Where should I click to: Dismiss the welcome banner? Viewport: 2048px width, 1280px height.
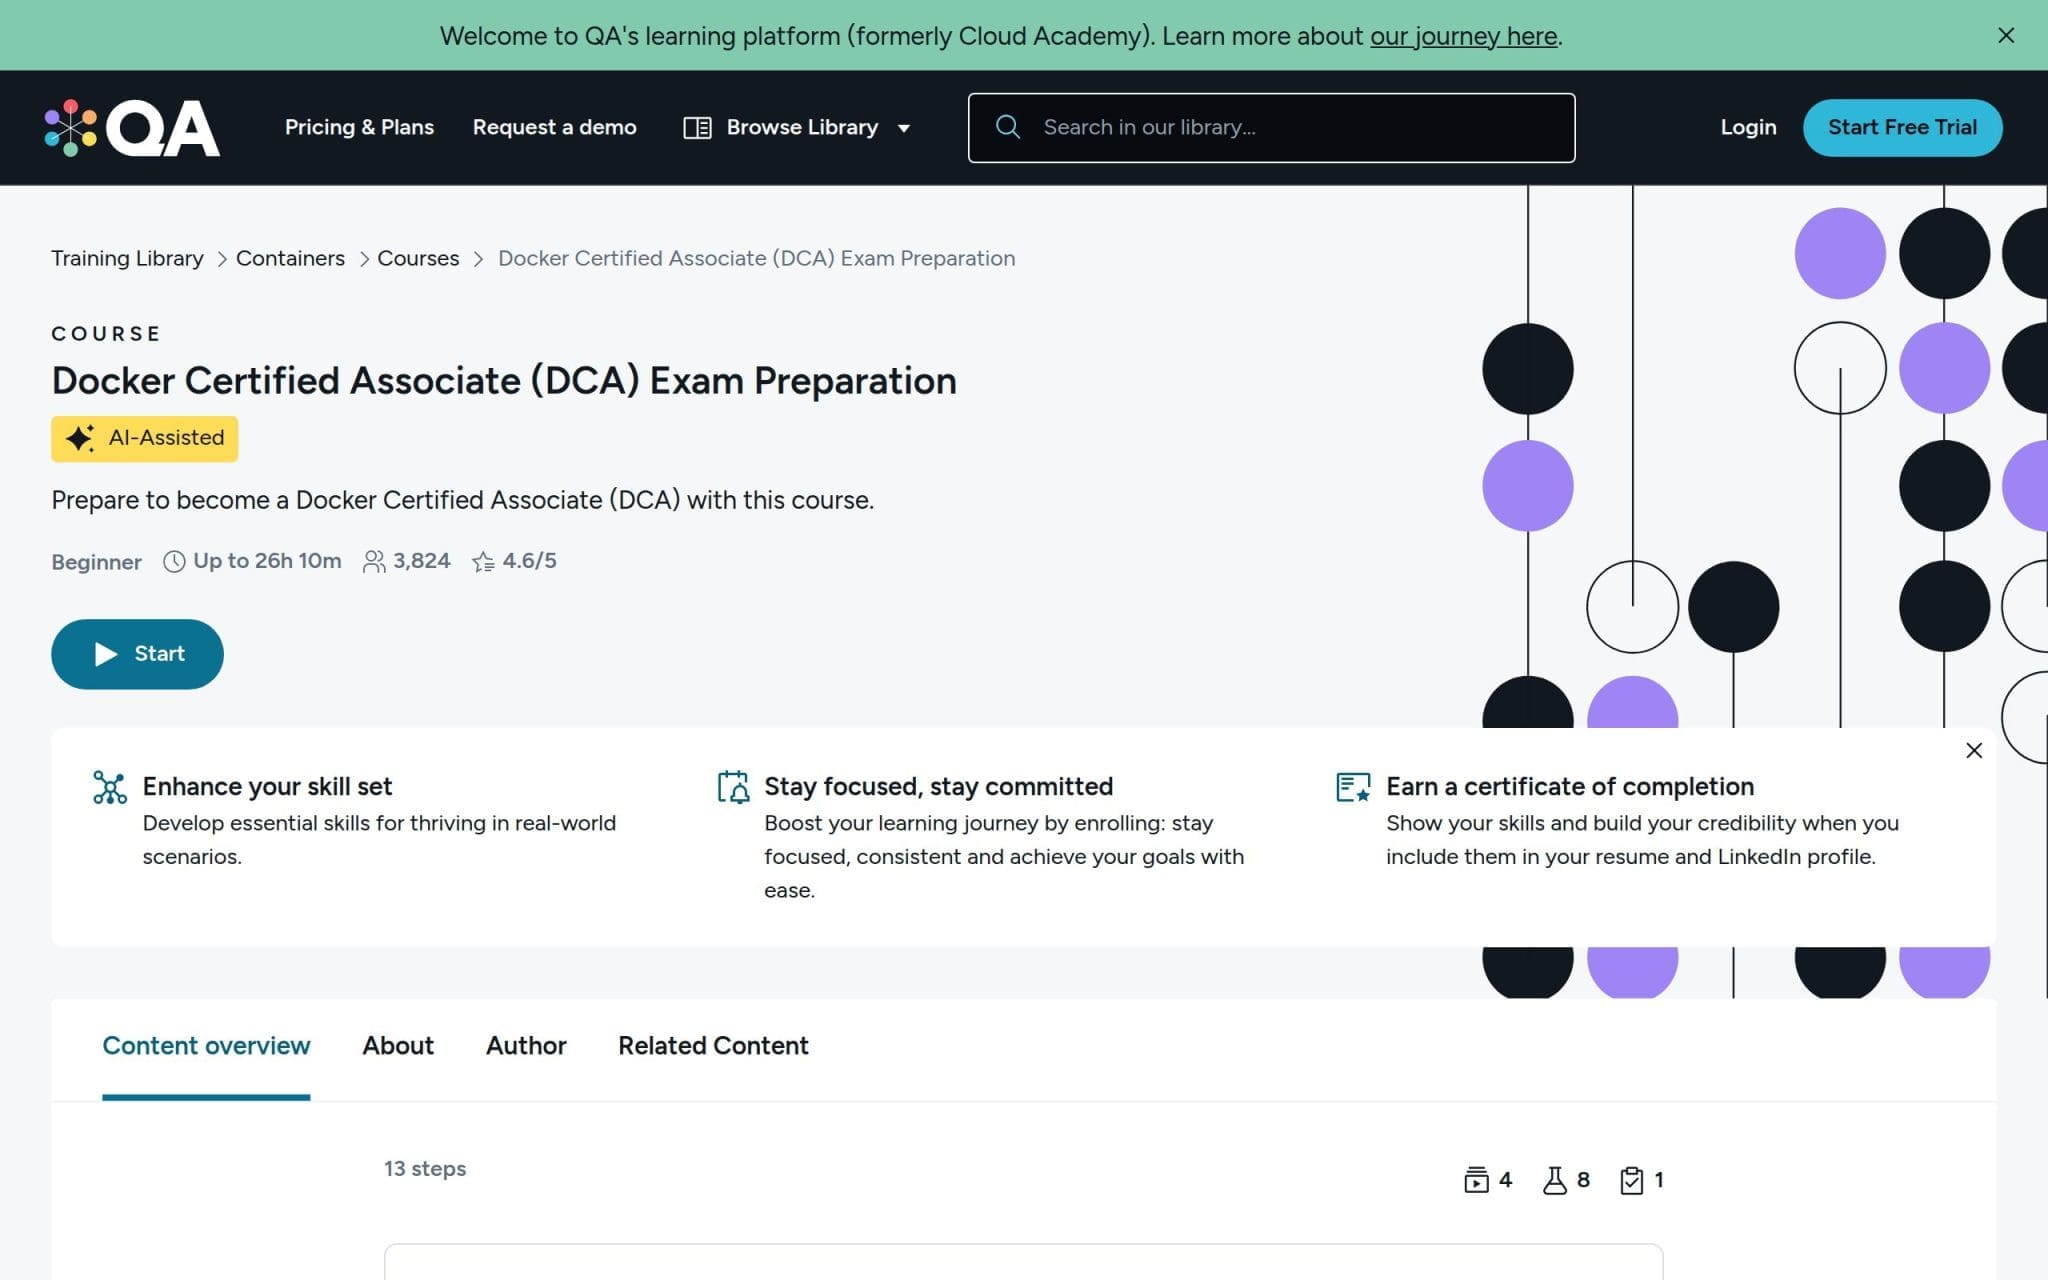2005,35
